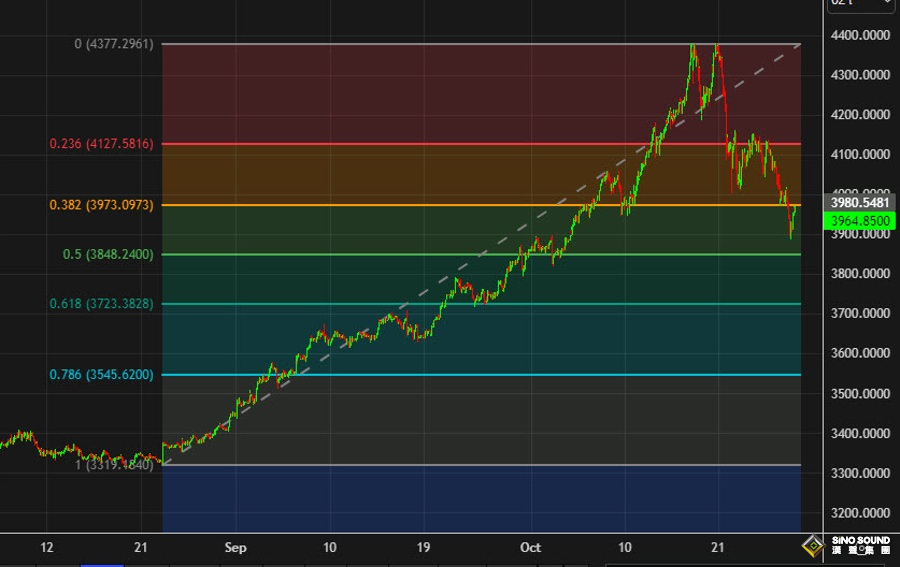Screen dimensions: 900x567
Task: Select the 0.786 (3545.6200) level label
Action: (102, 375)
